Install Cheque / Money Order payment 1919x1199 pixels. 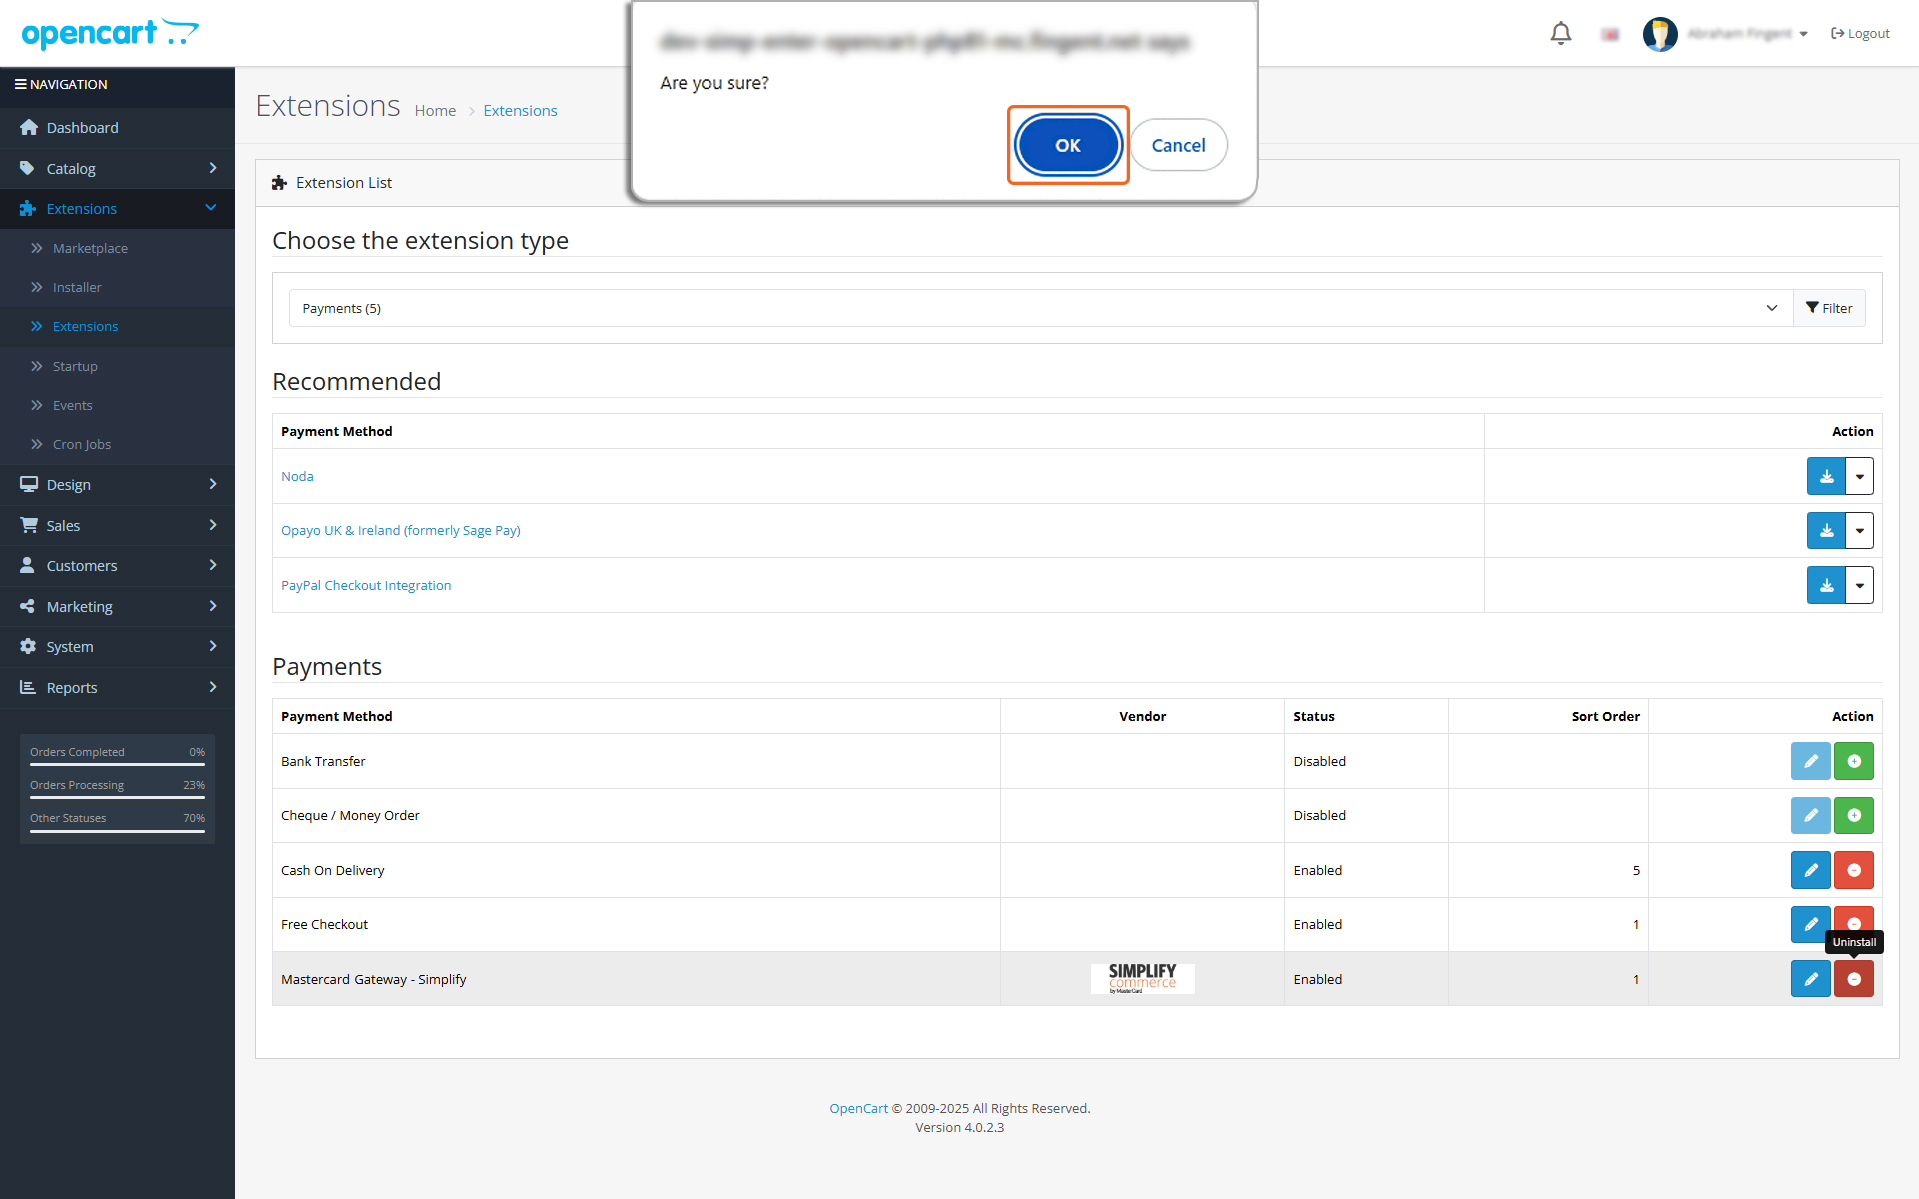click(x=1854, y=816)
